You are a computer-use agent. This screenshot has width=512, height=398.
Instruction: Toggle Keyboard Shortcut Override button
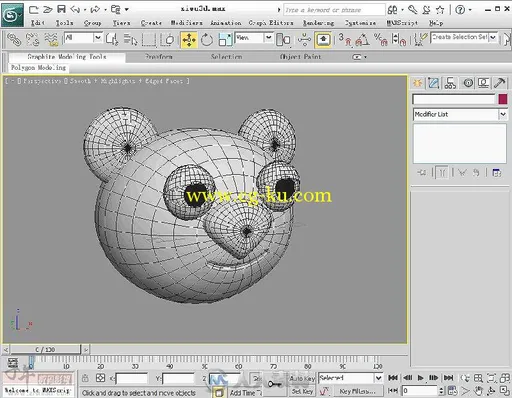click(x=323, y=39)
